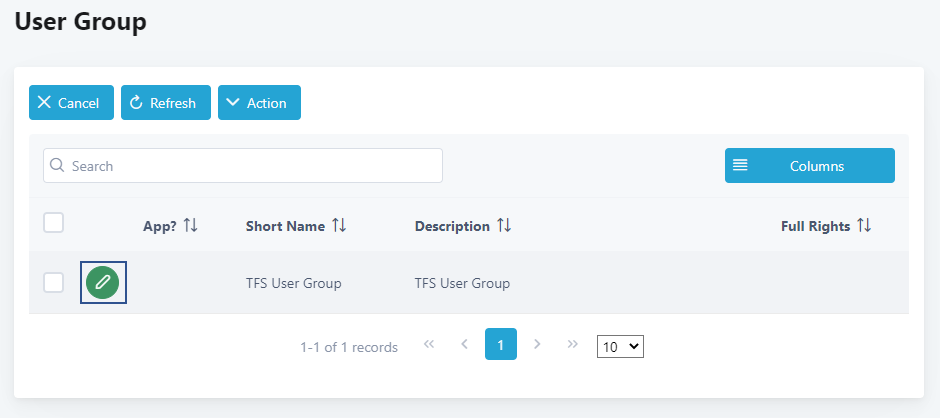940x418 pixels.
Task: Tick the select-all header checkbox
Action: click(x=54, y=223)
